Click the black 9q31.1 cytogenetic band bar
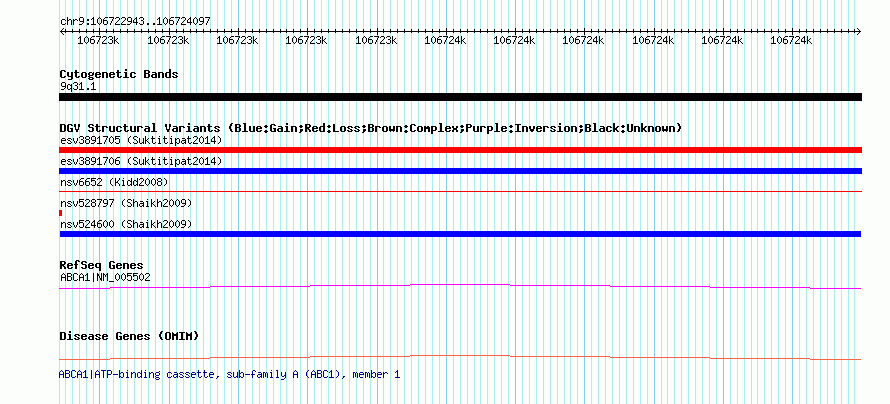 (x=460, y=97)
